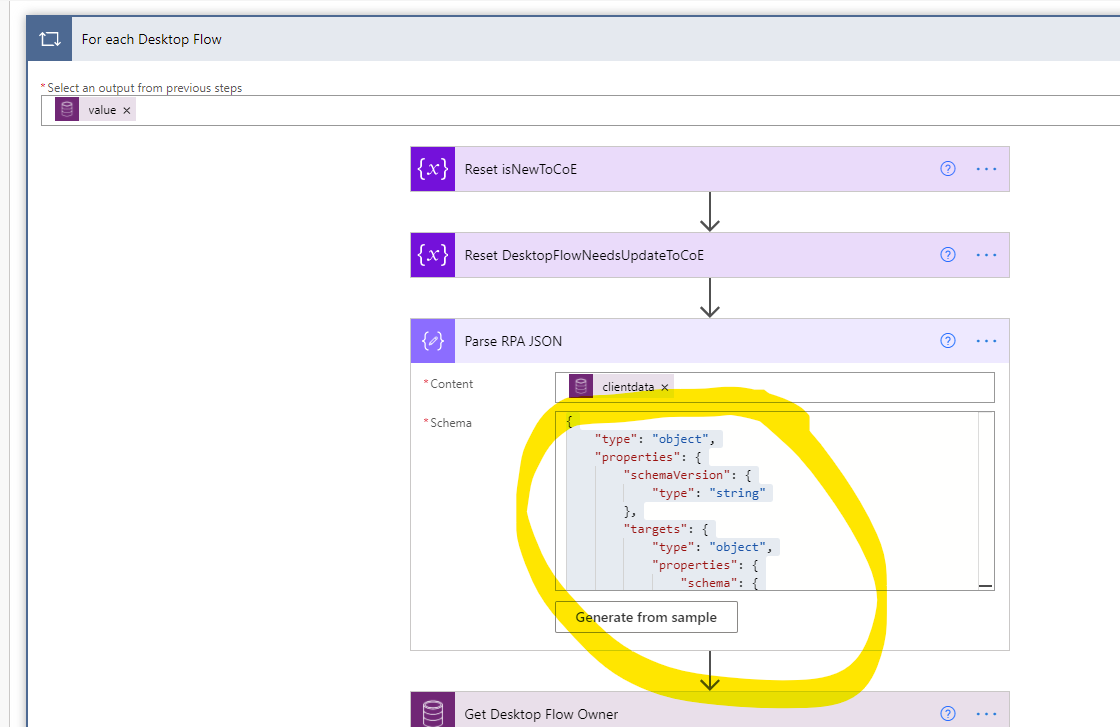The height and width of the screenshot is (727, 1120).
Task: Open the ellipsis menu on Reset isNewToCoE
Action: 987,168
